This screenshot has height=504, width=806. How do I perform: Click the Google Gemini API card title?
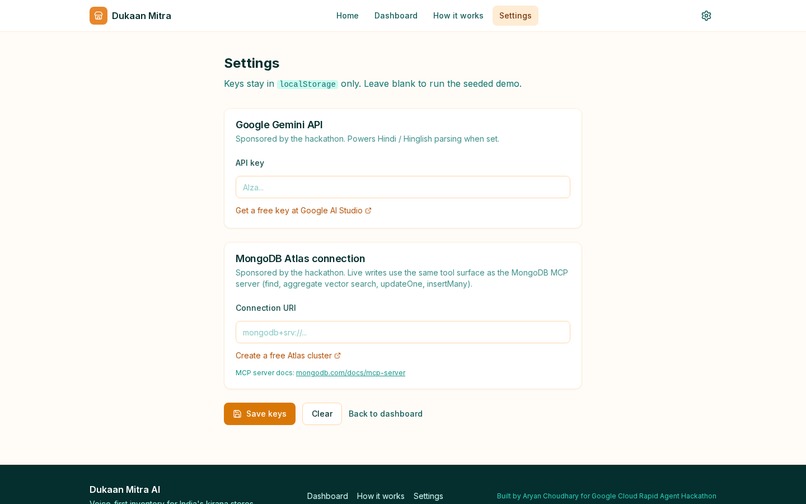click(279, 124)
